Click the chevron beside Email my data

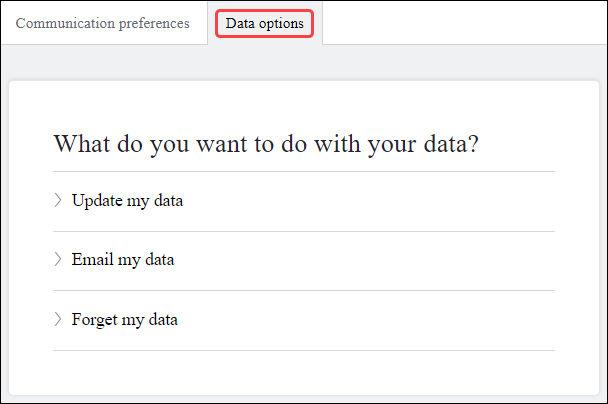coord(58,260)
